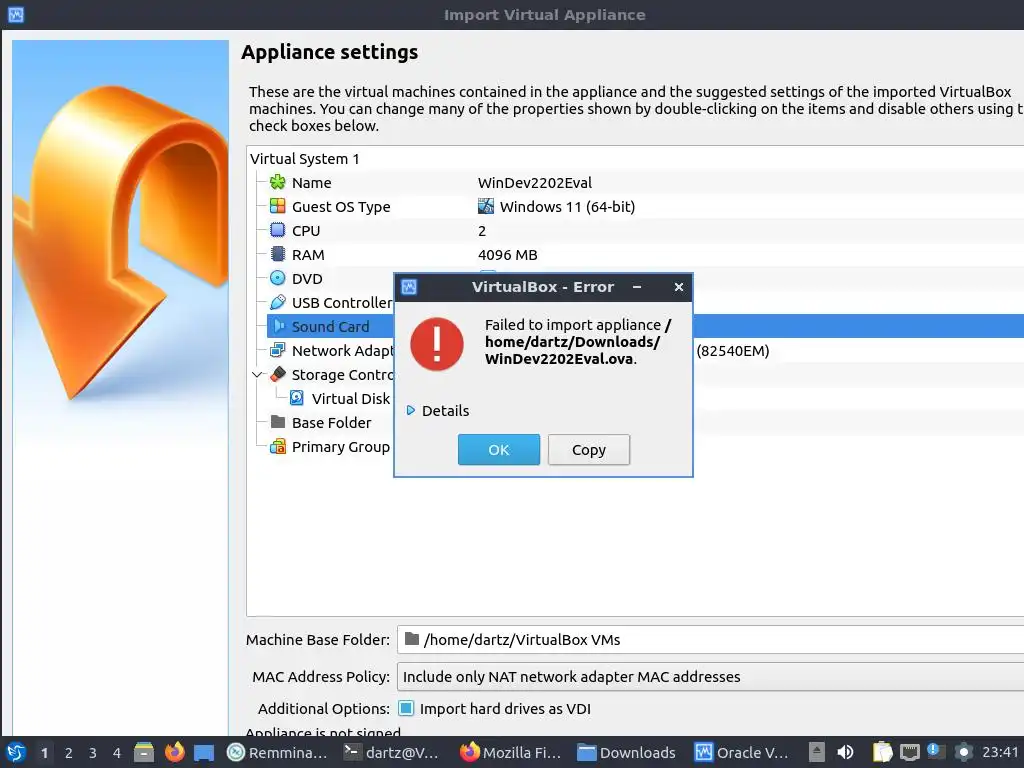
Task: Click the Virtual Disk image icon
Action: [x=296, y=398]
